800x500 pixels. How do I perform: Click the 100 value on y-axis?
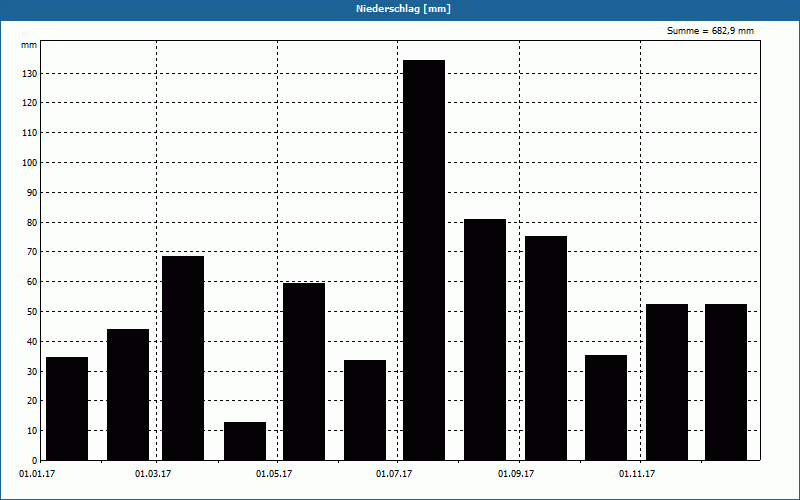(30, 163)
